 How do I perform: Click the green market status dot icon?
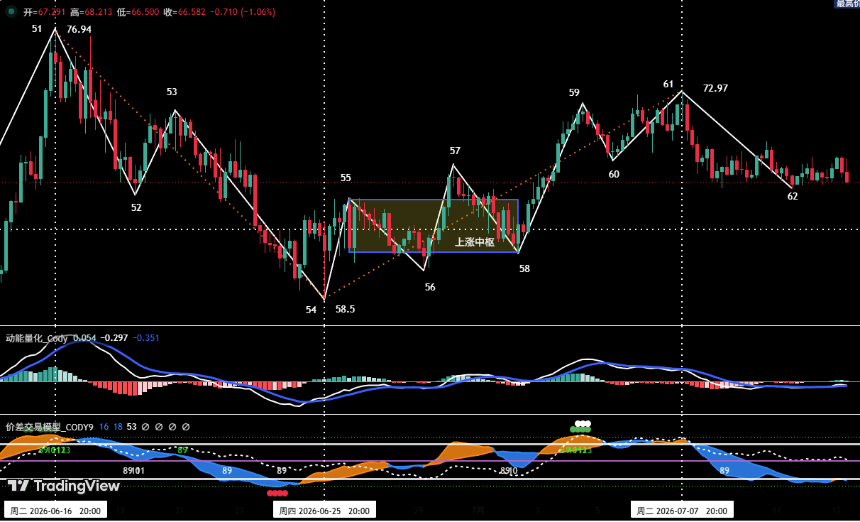point(10,11)
